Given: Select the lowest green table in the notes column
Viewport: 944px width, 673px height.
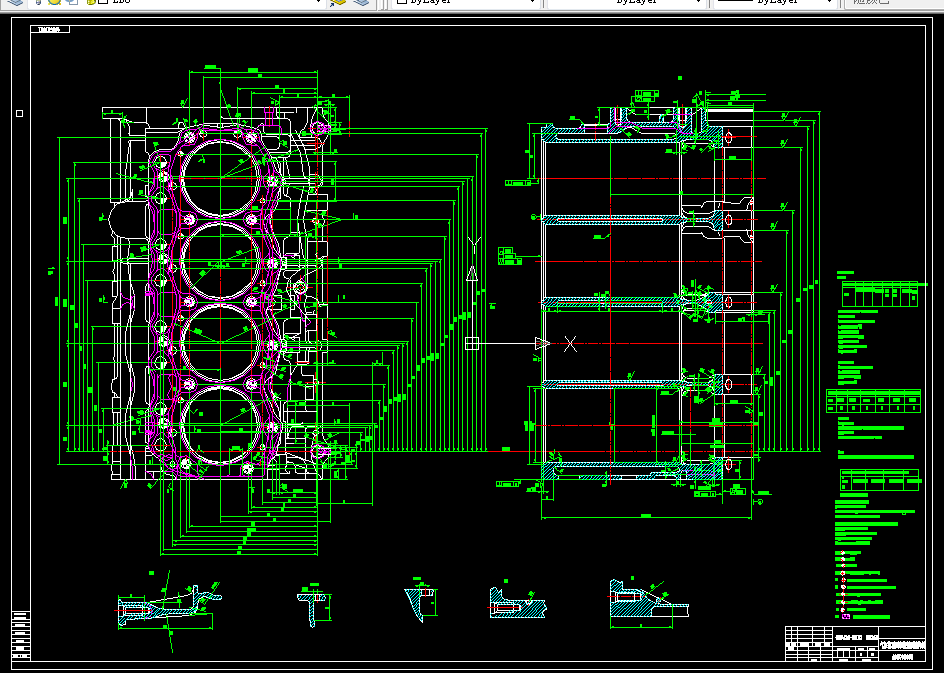Looking at the screenshot, I should [x=880, y=480].
